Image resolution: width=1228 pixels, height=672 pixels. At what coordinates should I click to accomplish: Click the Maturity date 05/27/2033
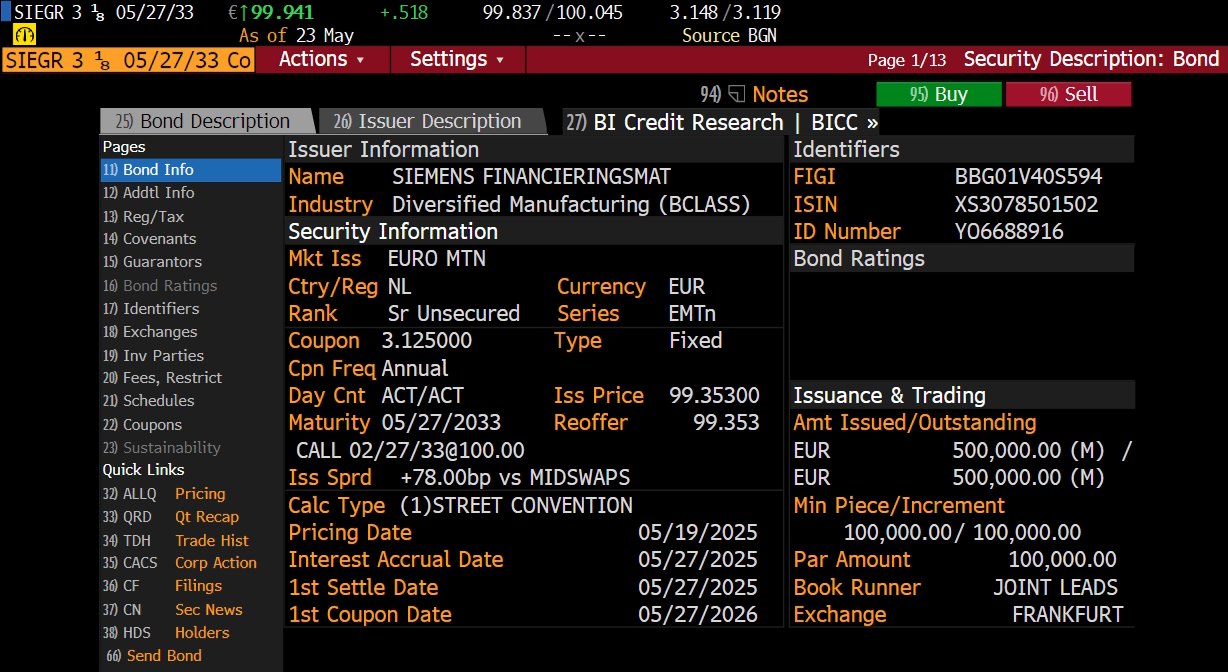[x=441, y=423]
